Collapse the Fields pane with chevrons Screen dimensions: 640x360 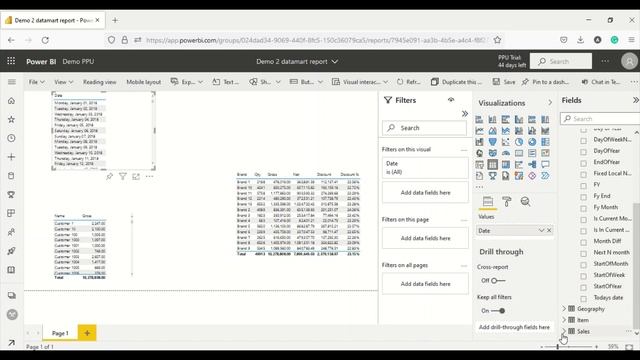pos(636,100)
